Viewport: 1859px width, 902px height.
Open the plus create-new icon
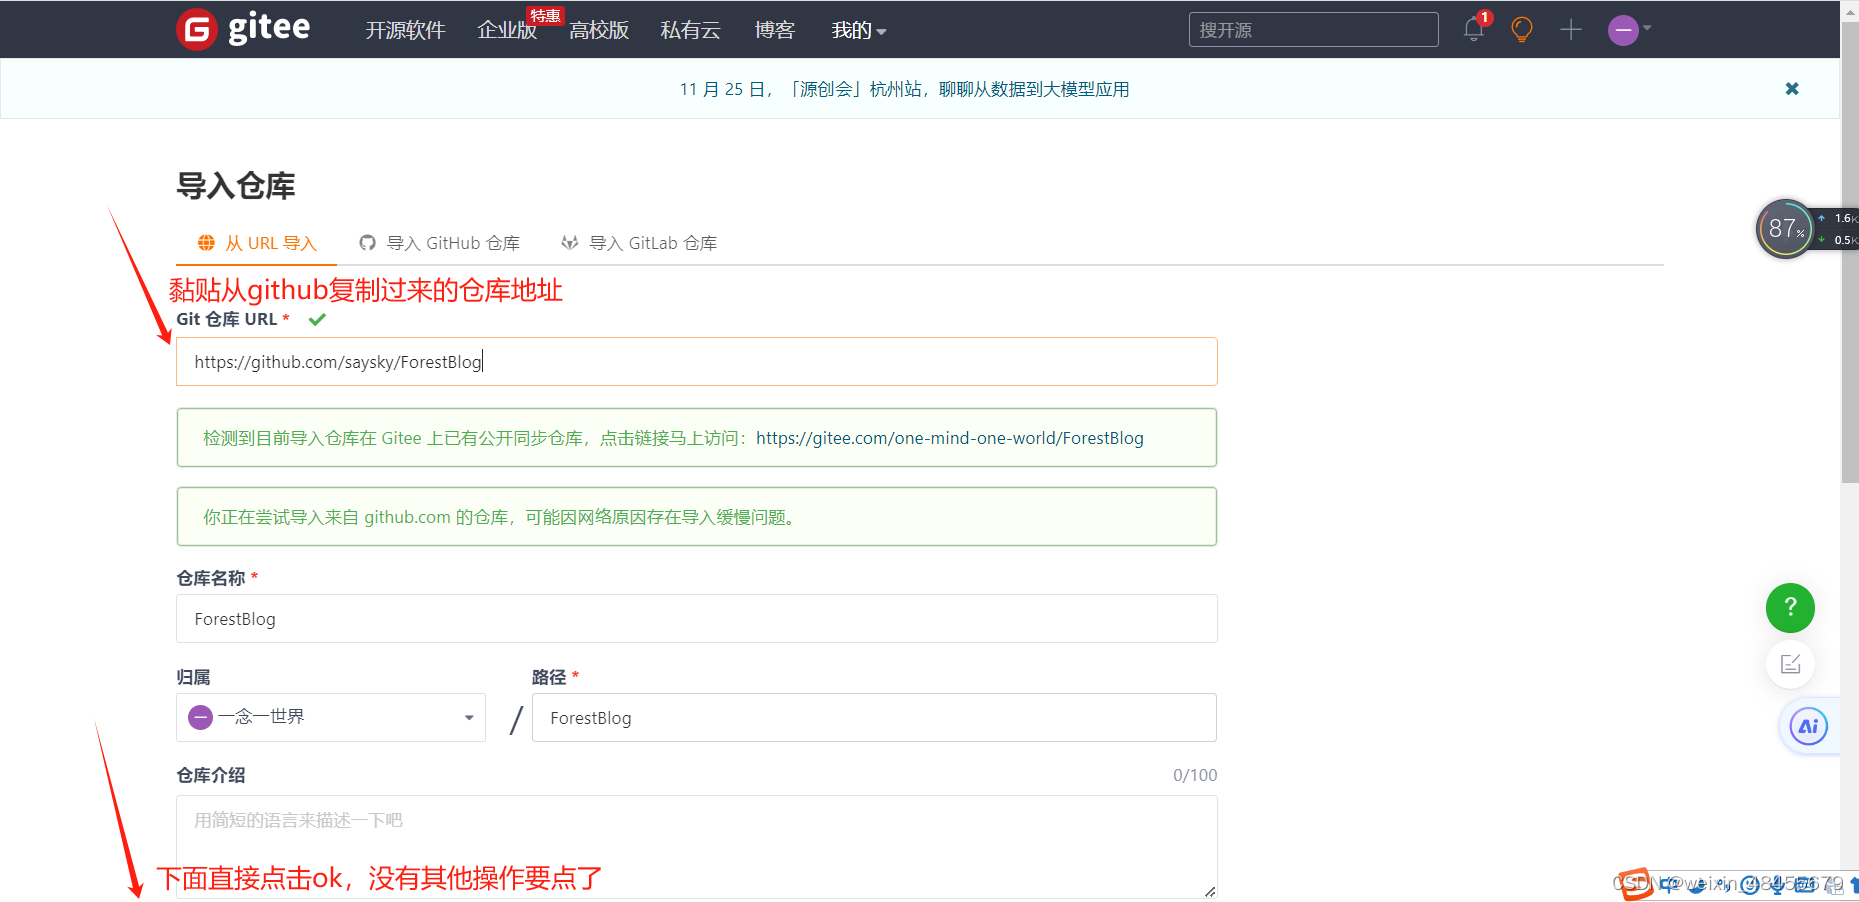pos(1570,30)
